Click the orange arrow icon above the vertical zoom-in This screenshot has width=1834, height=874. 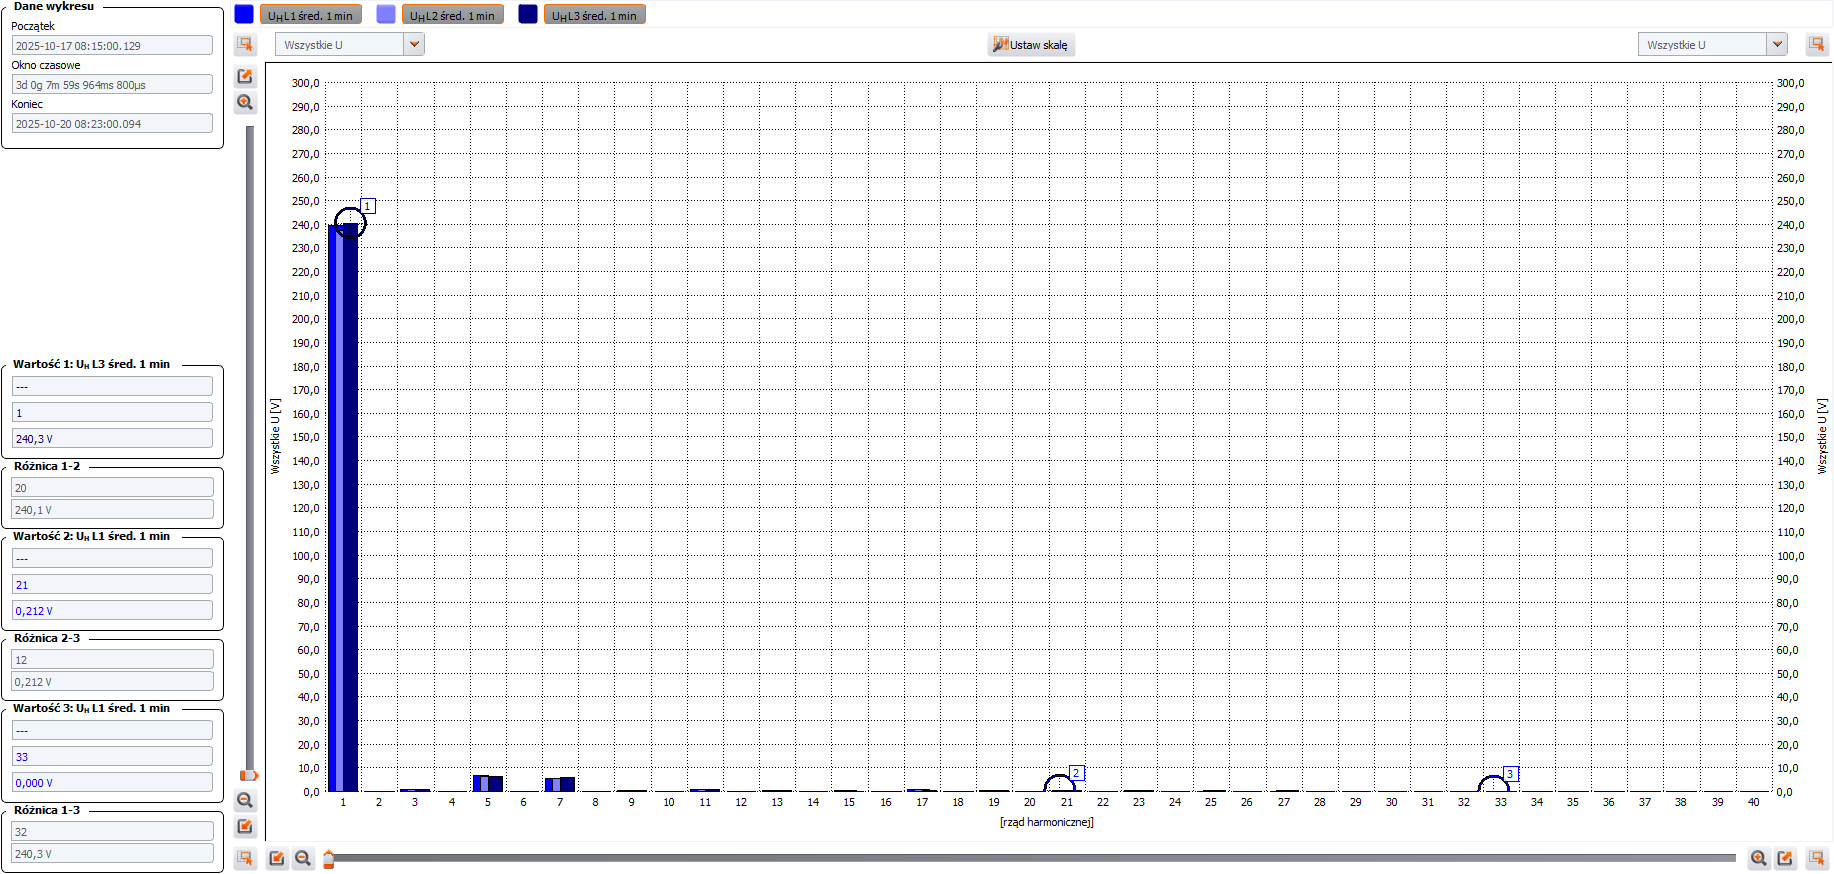(x=245, y=77)
